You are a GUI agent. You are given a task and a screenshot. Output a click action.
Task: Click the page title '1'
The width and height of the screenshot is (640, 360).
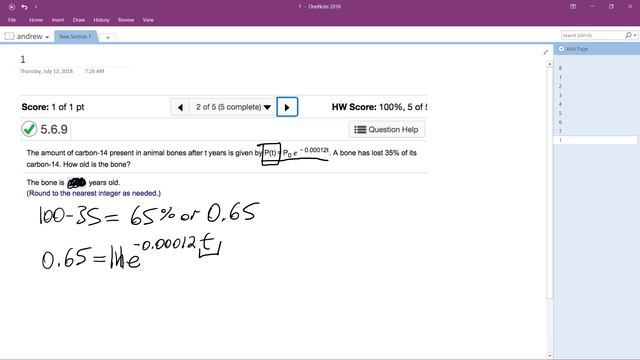(23, 60)
